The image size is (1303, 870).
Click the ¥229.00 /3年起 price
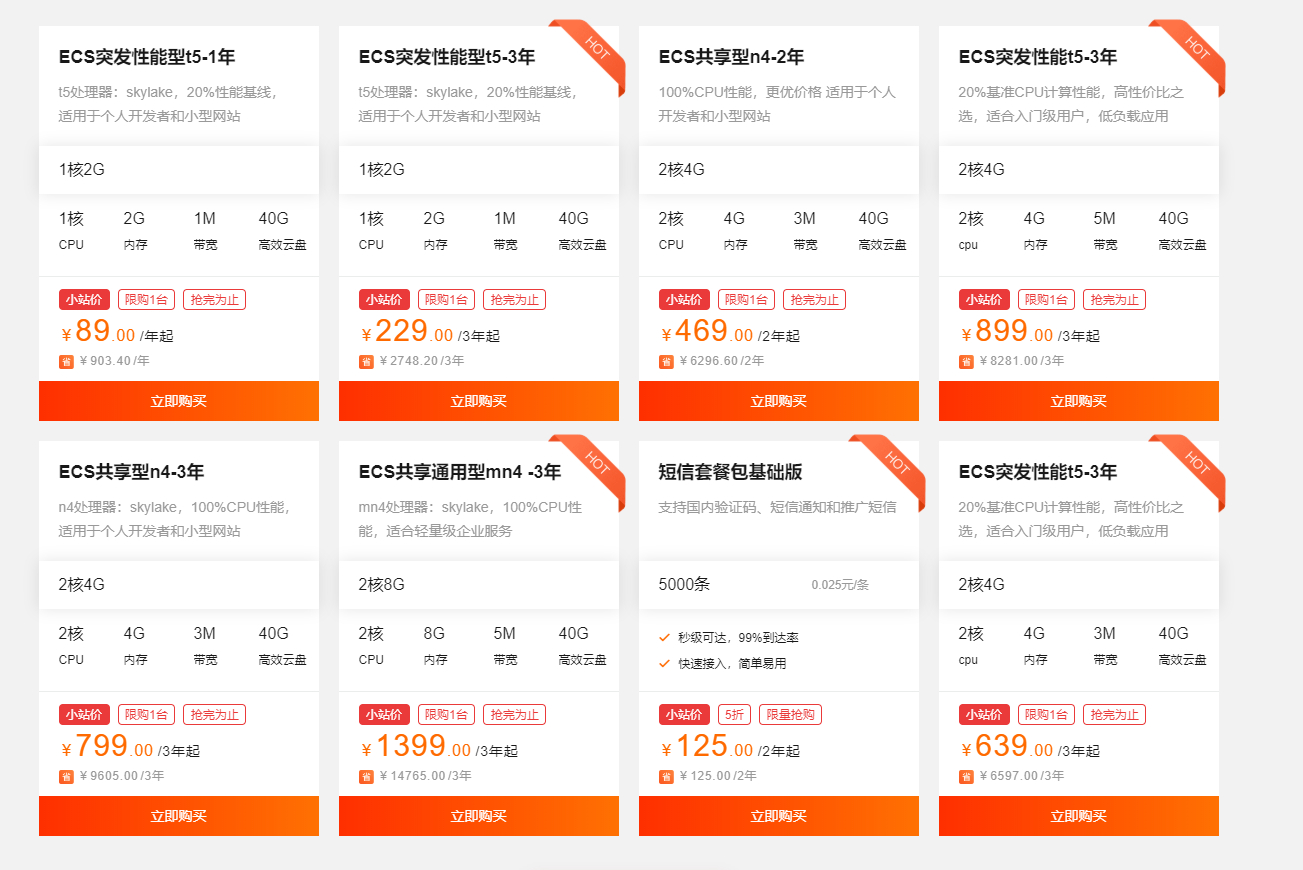tap(430, 332)
